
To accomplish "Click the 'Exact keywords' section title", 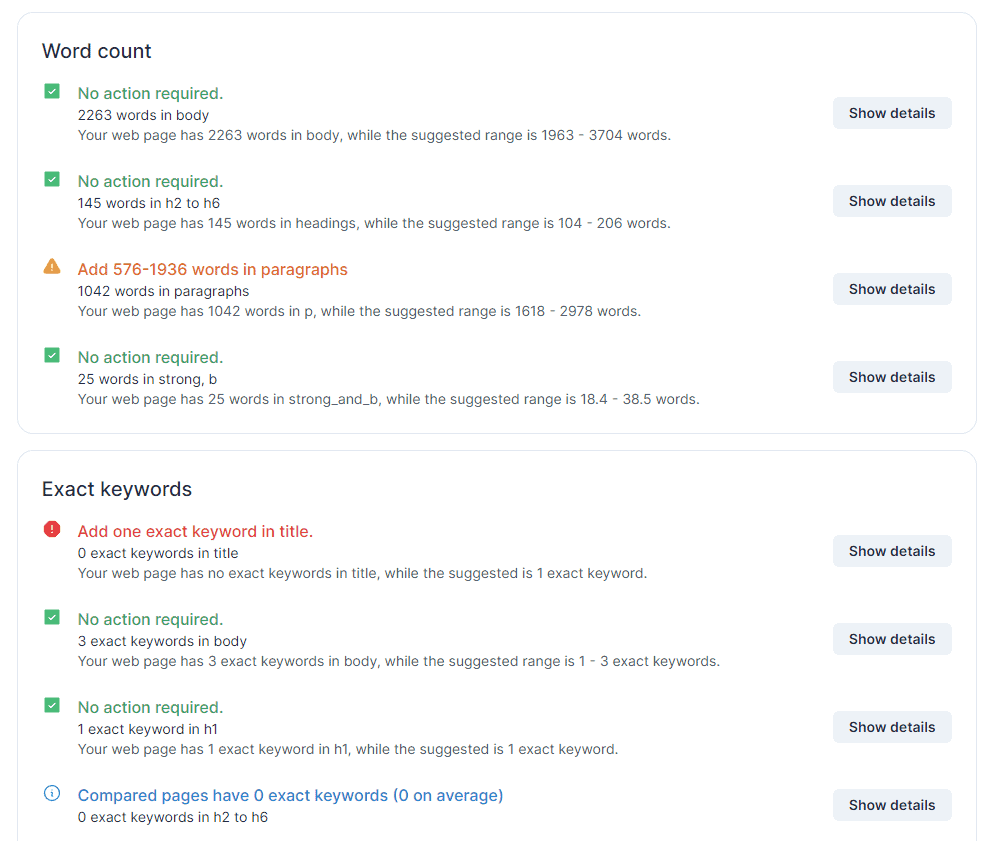I will coord(117,489).
